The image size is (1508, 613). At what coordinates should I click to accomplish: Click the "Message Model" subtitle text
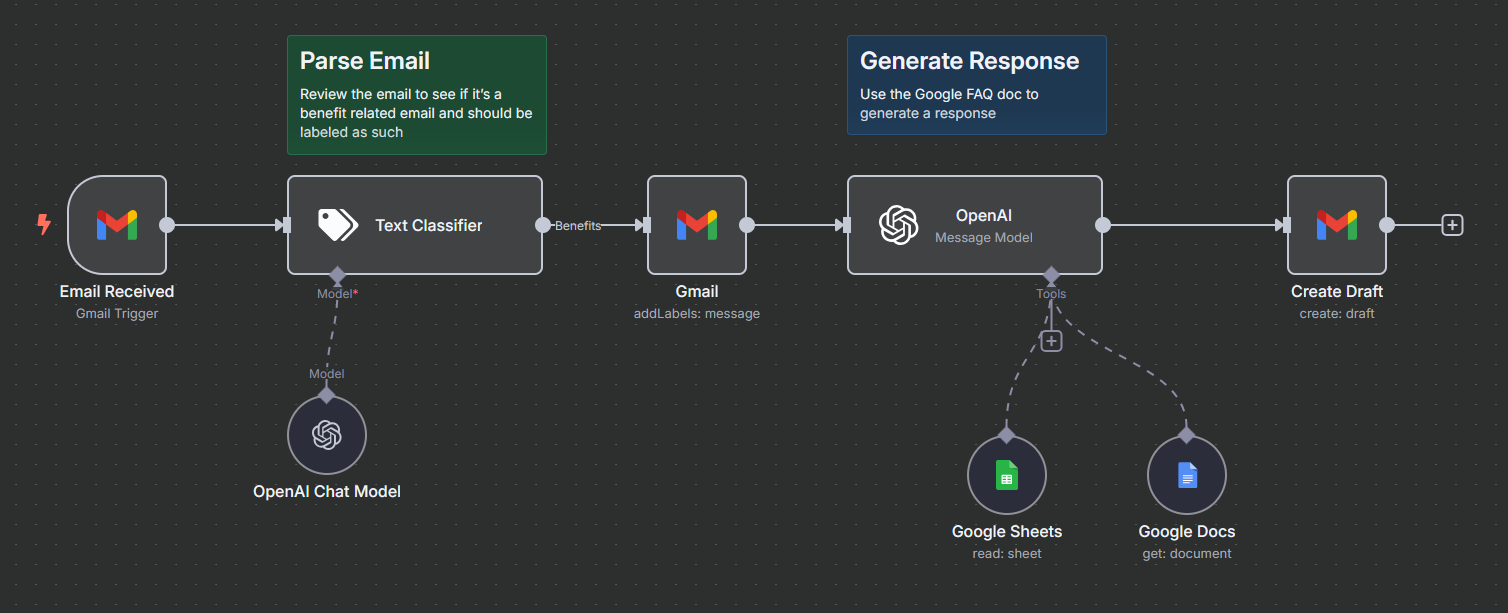click(x=984, y=237)
